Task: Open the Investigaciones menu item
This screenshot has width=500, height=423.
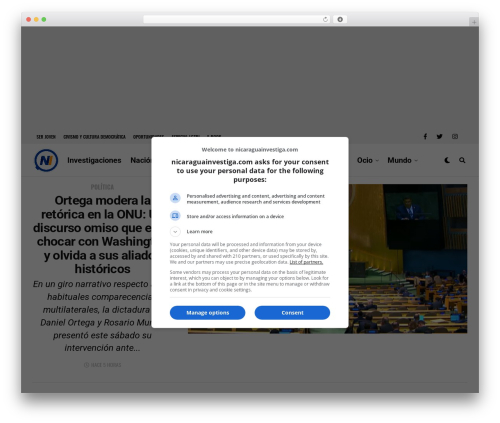Action: point(94,160)
